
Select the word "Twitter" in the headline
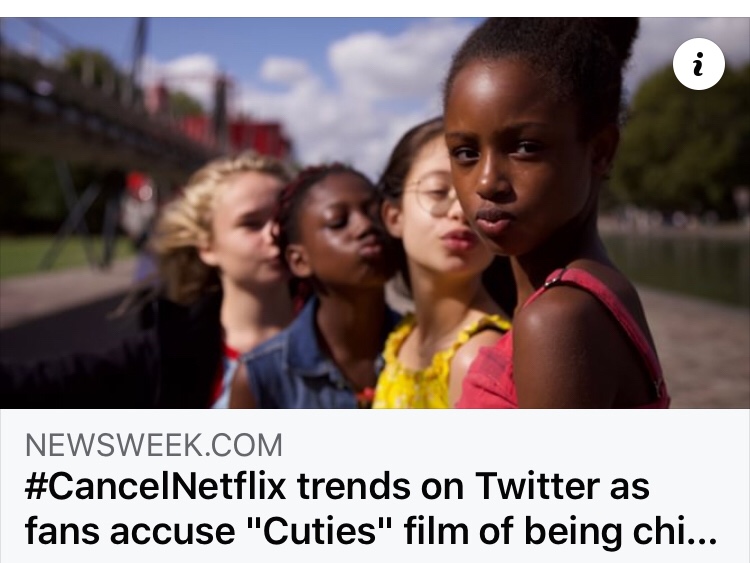point(537,486)
